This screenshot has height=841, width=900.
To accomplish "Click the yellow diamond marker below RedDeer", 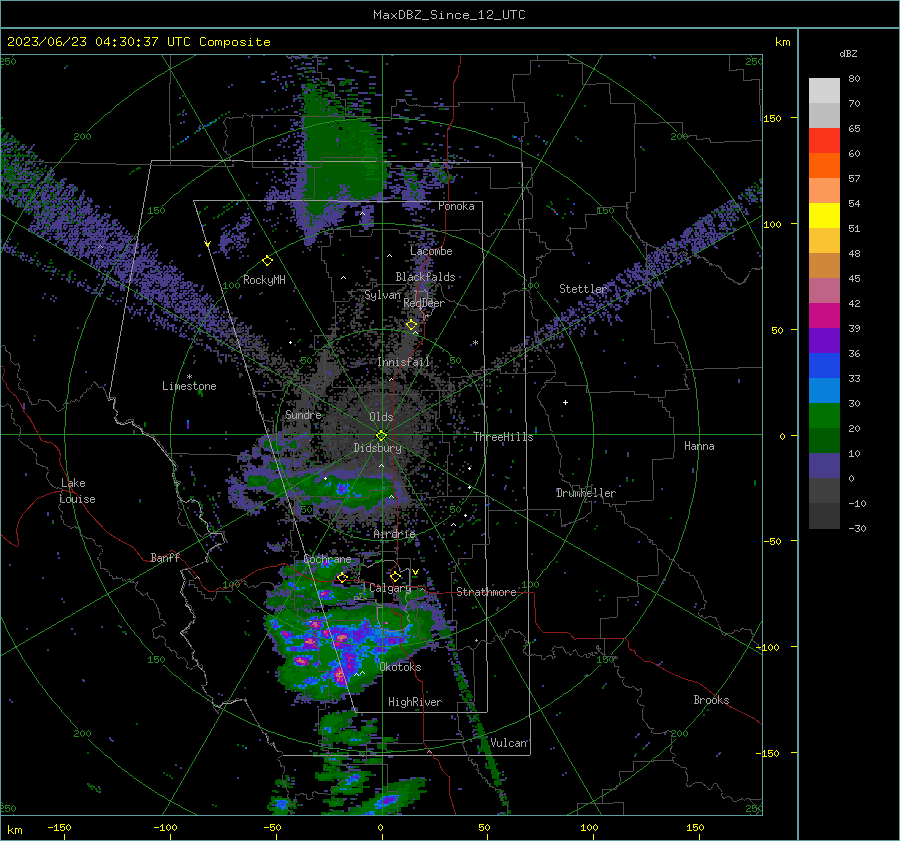I will [x=412, y=325].
